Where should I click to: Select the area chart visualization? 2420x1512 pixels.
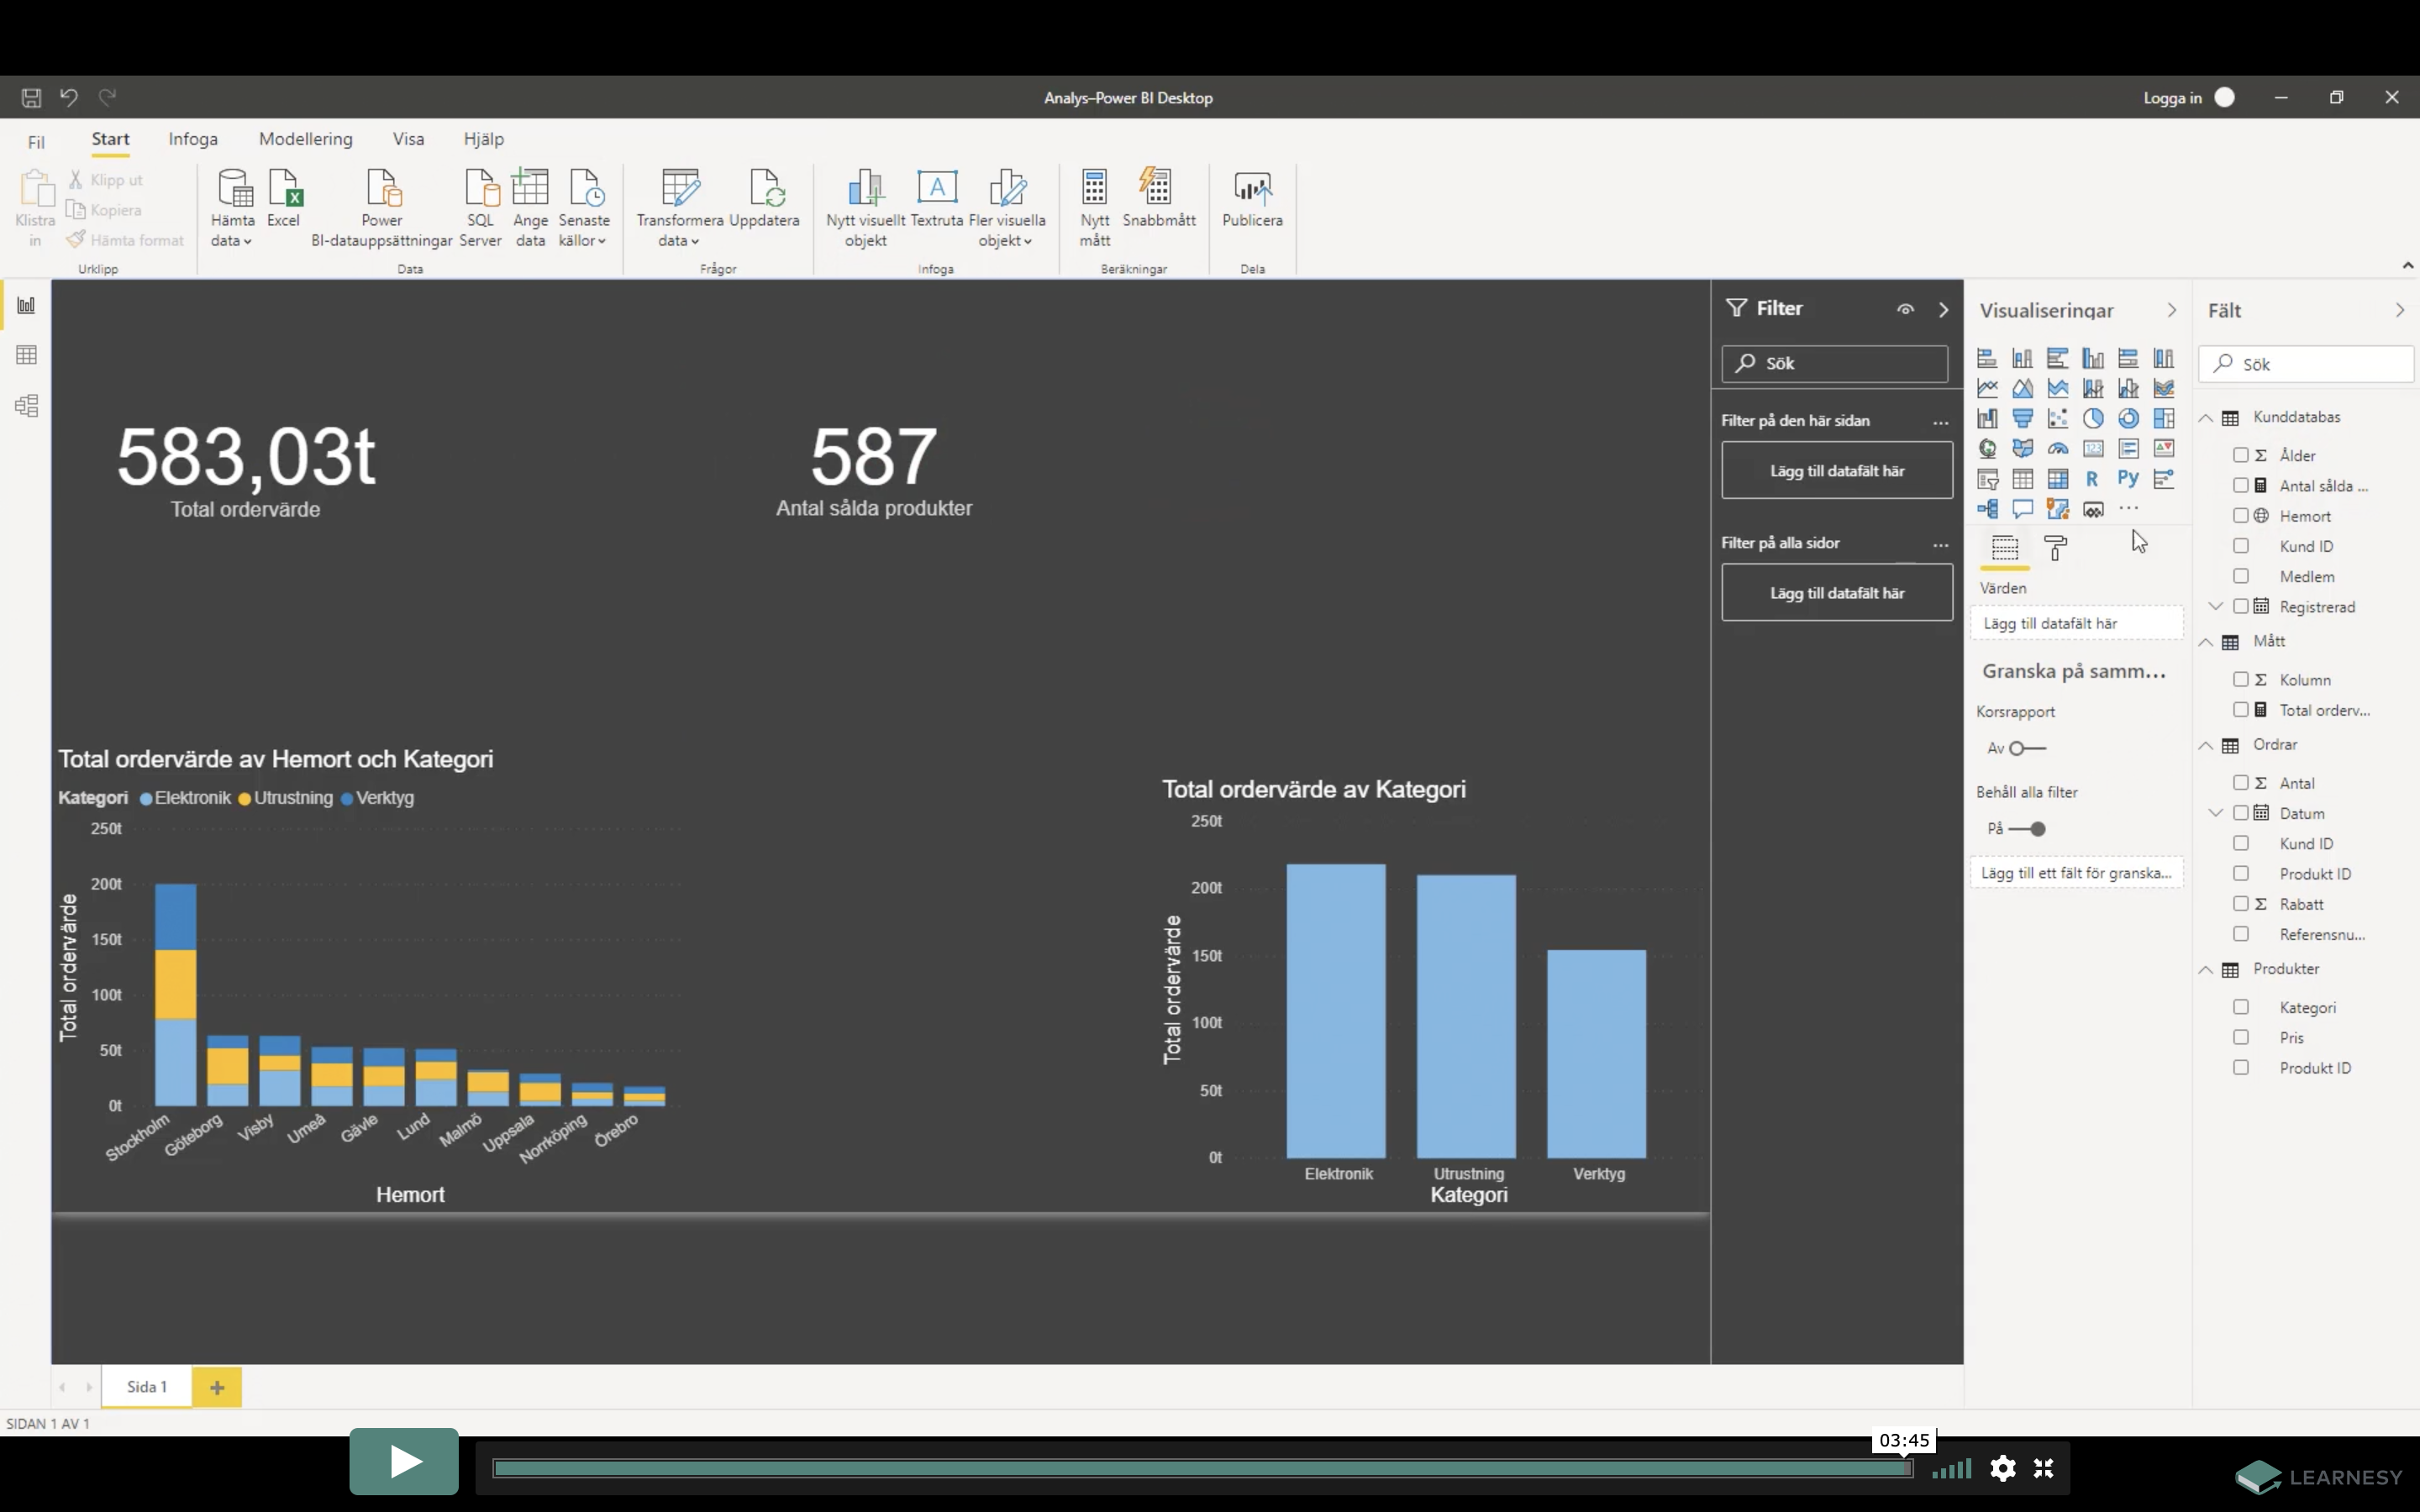coord(2022,388)
